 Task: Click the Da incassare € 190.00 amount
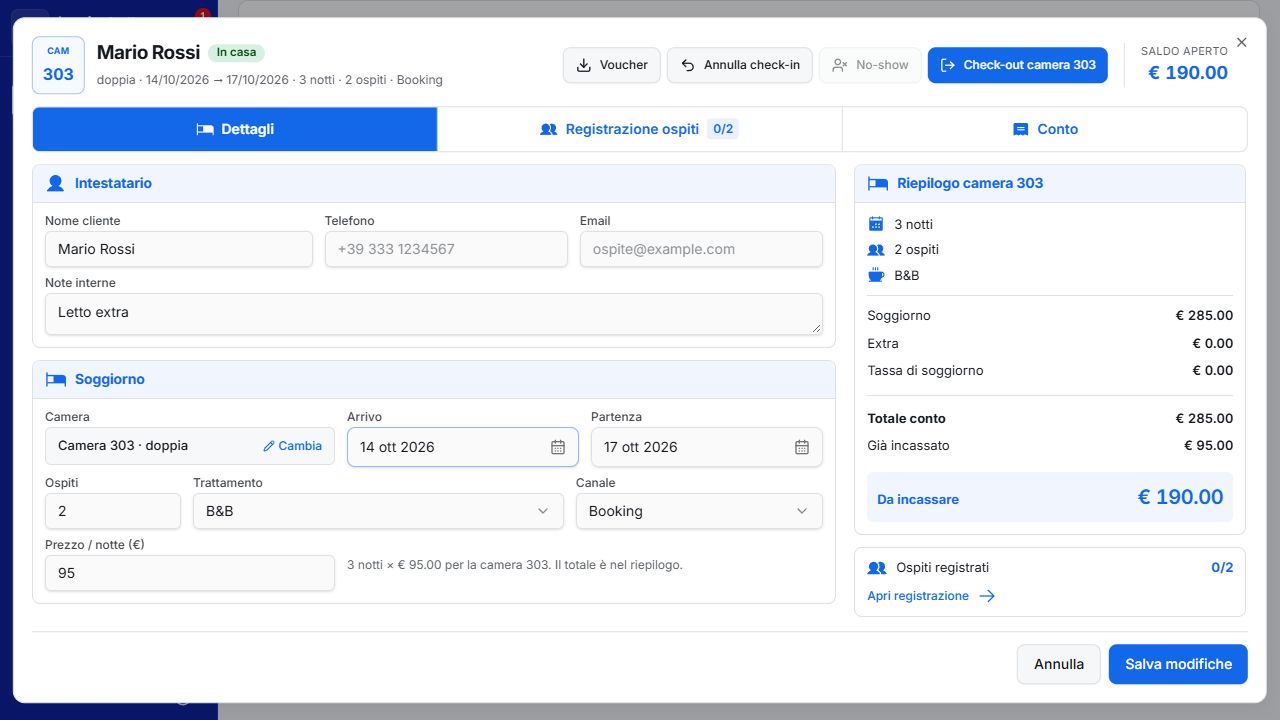tap(1180, 497)
